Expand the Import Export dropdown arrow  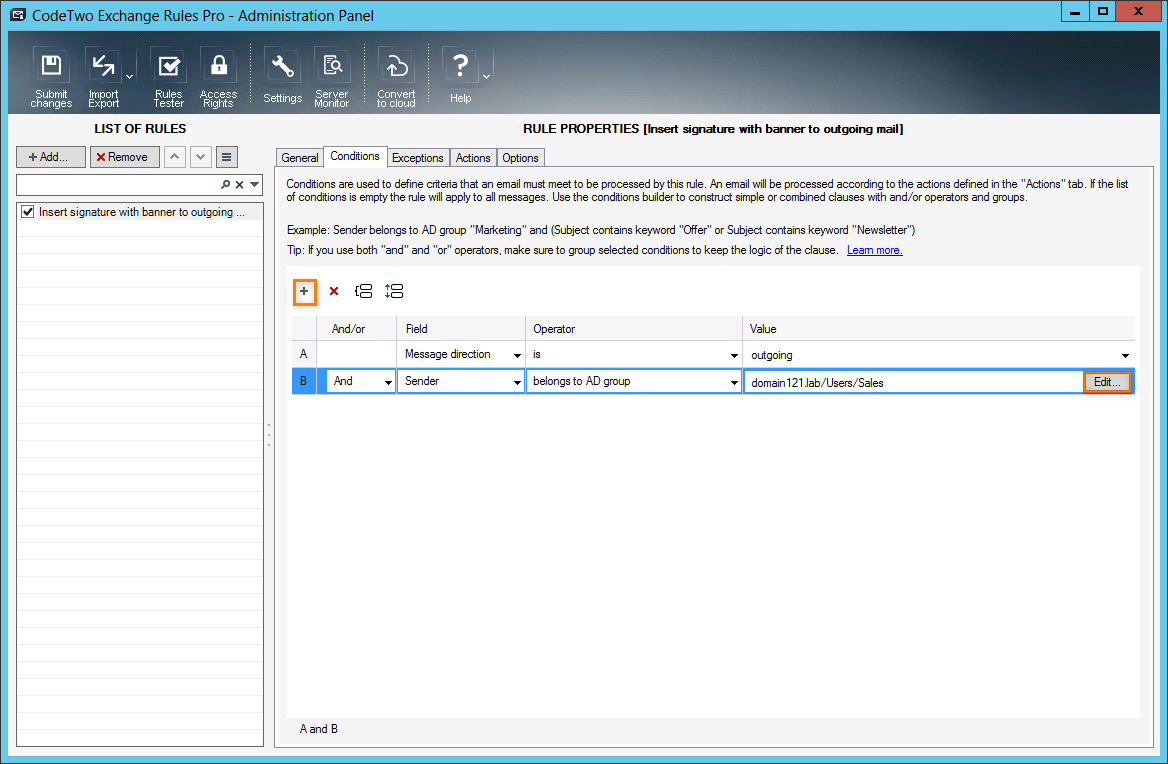tap(130, 77)
